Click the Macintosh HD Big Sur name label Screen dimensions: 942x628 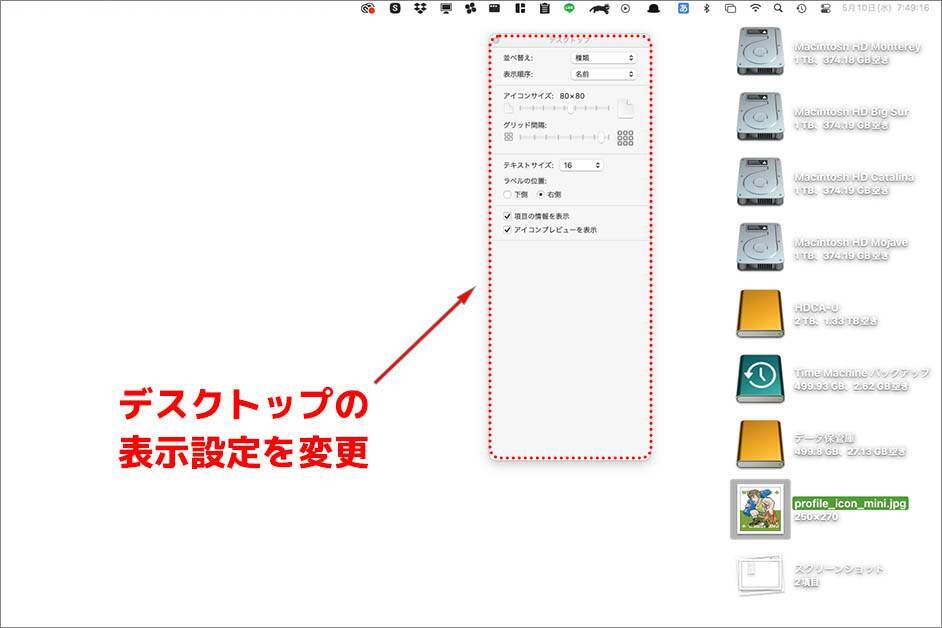click(x=851, y=112)
